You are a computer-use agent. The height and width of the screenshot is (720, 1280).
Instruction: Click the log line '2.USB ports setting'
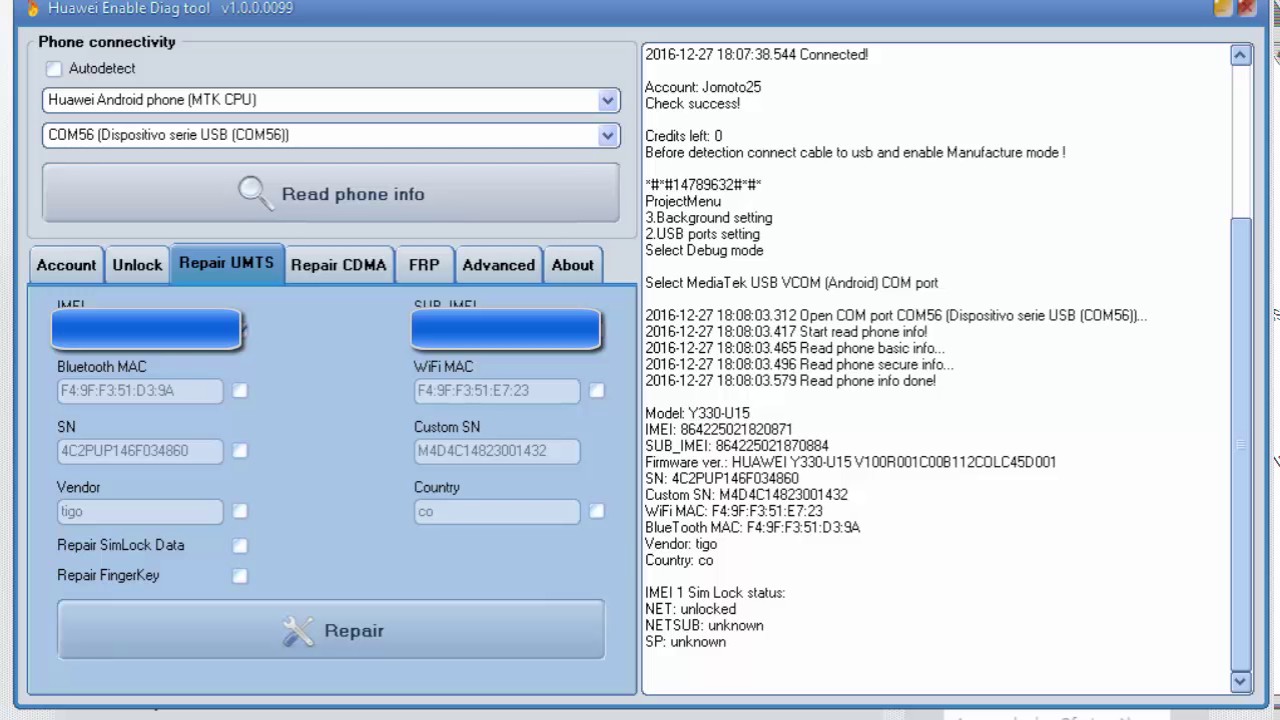pos(702,234)
